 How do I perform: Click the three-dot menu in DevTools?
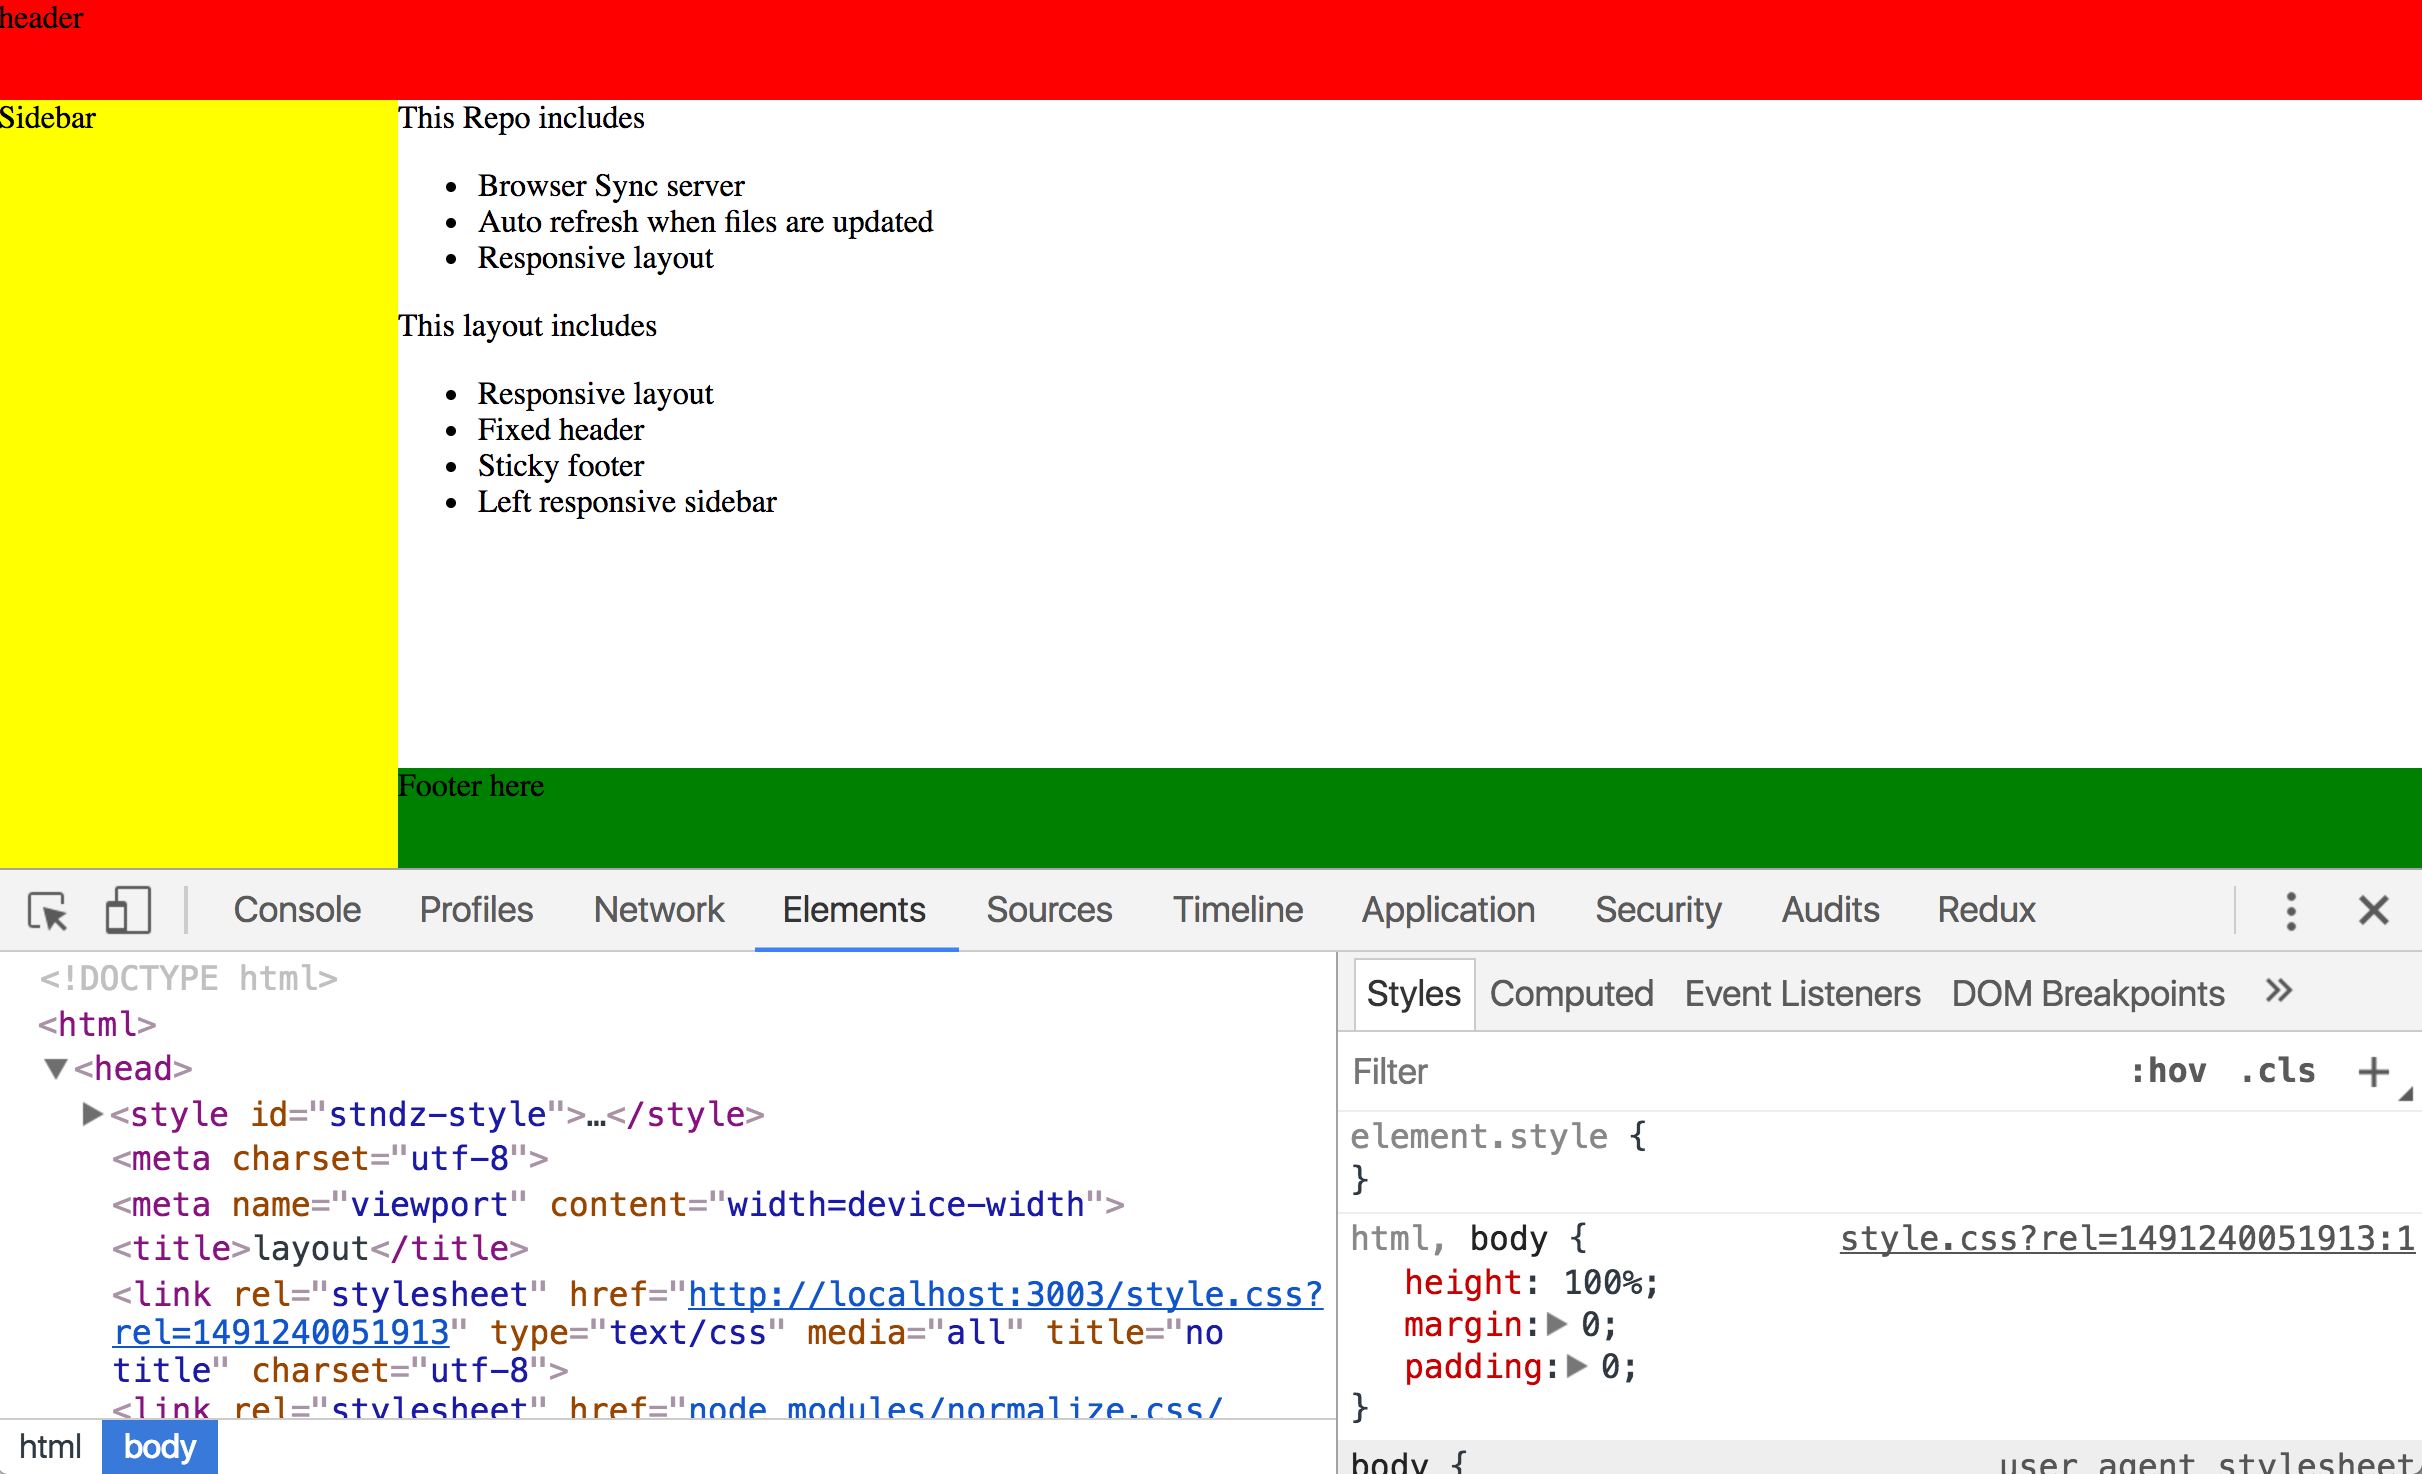point(2291,910)
